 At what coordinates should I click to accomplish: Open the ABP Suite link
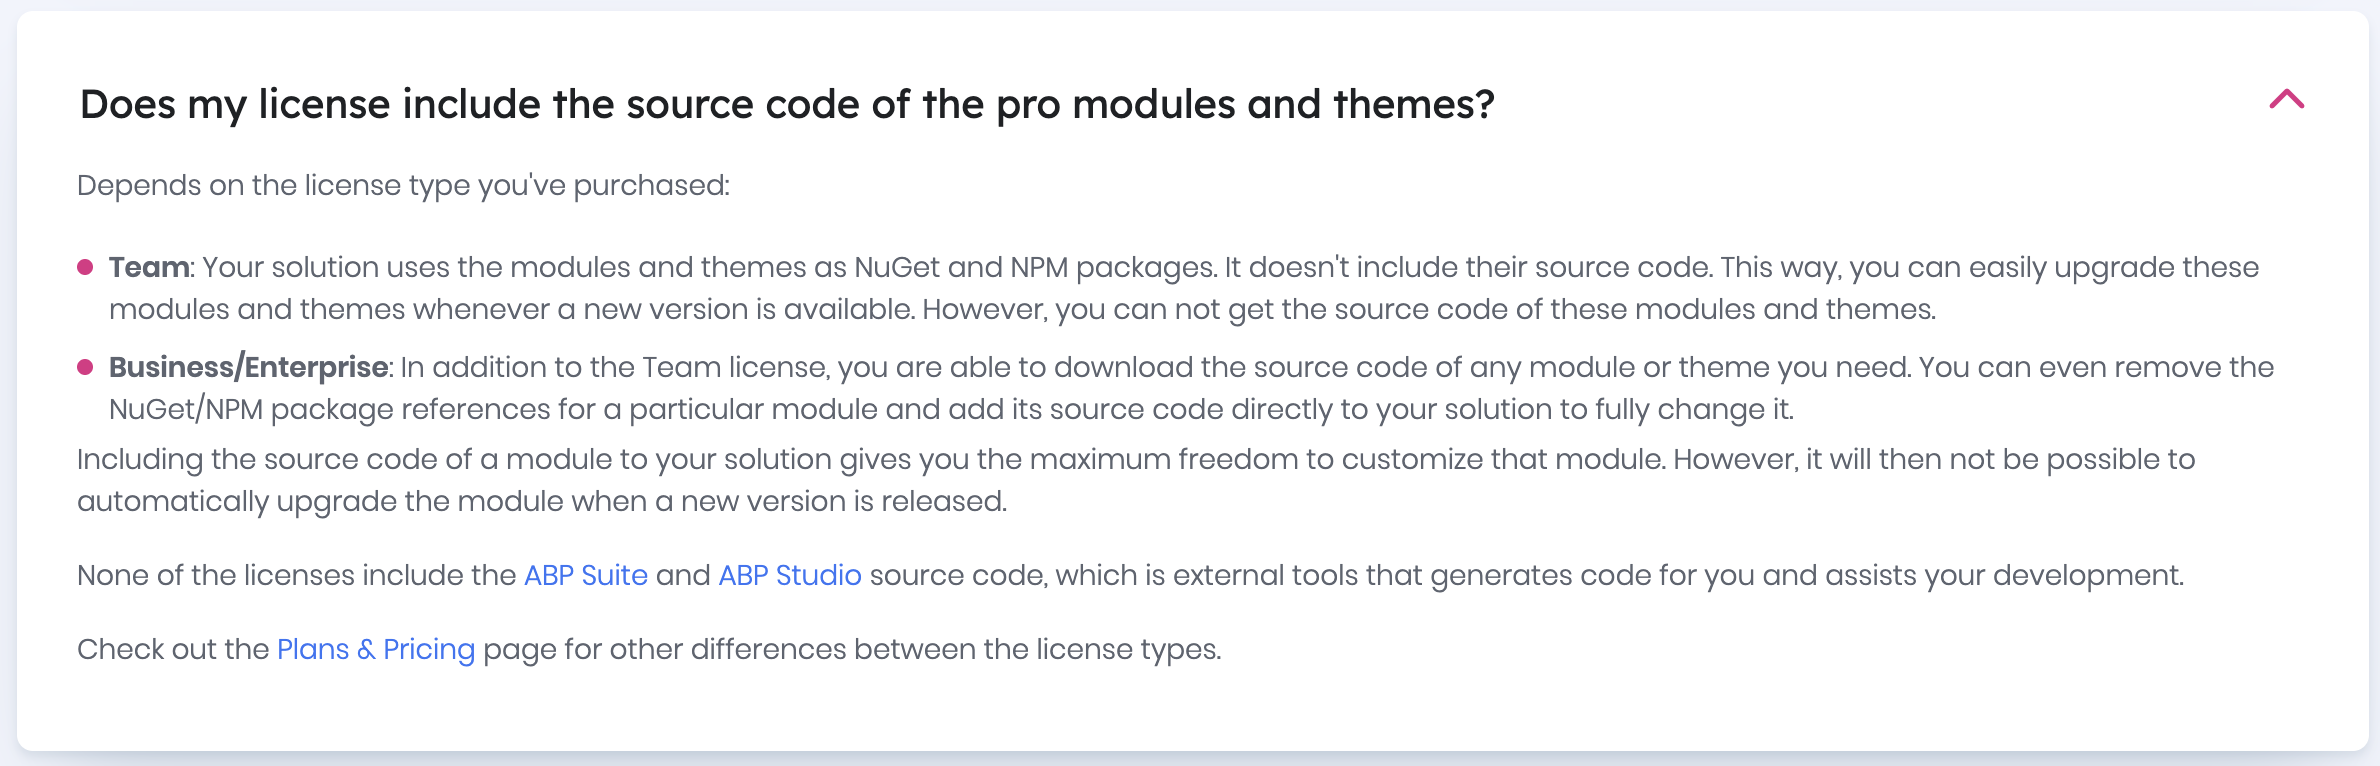(x=586, y=575)
